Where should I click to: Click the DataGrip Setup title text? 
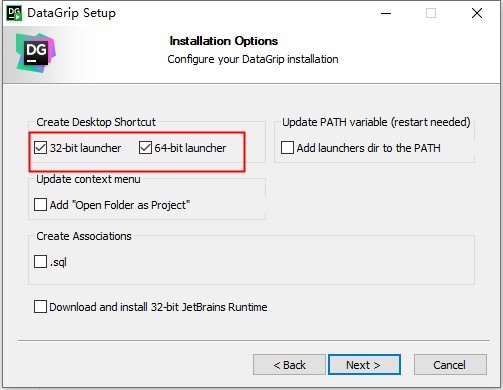click(71, 13)
